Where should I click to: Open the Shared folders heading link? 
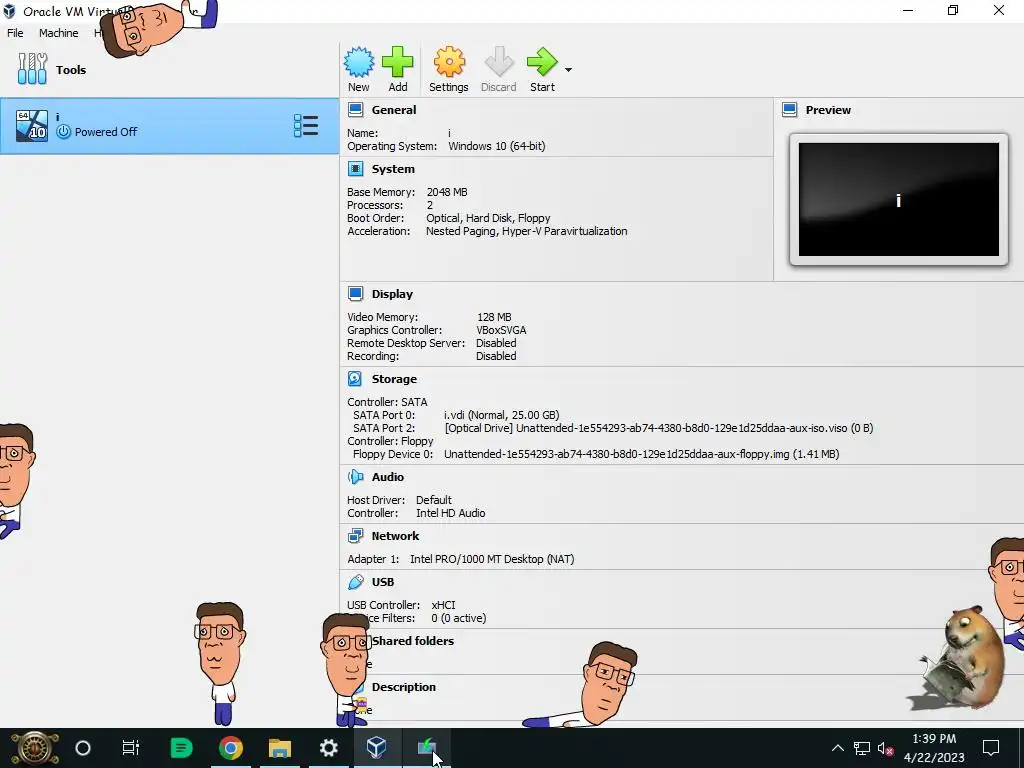(x=413, y=641)
